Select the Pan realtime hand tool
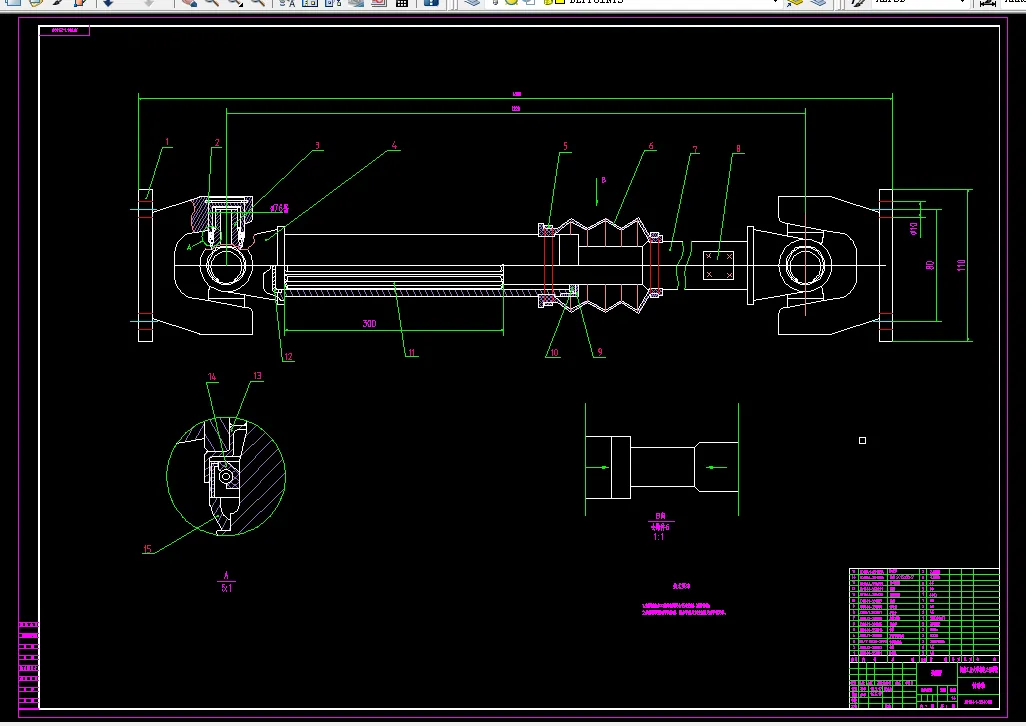The height and width of the screenshot is (726, 1026). click(189, 3)
